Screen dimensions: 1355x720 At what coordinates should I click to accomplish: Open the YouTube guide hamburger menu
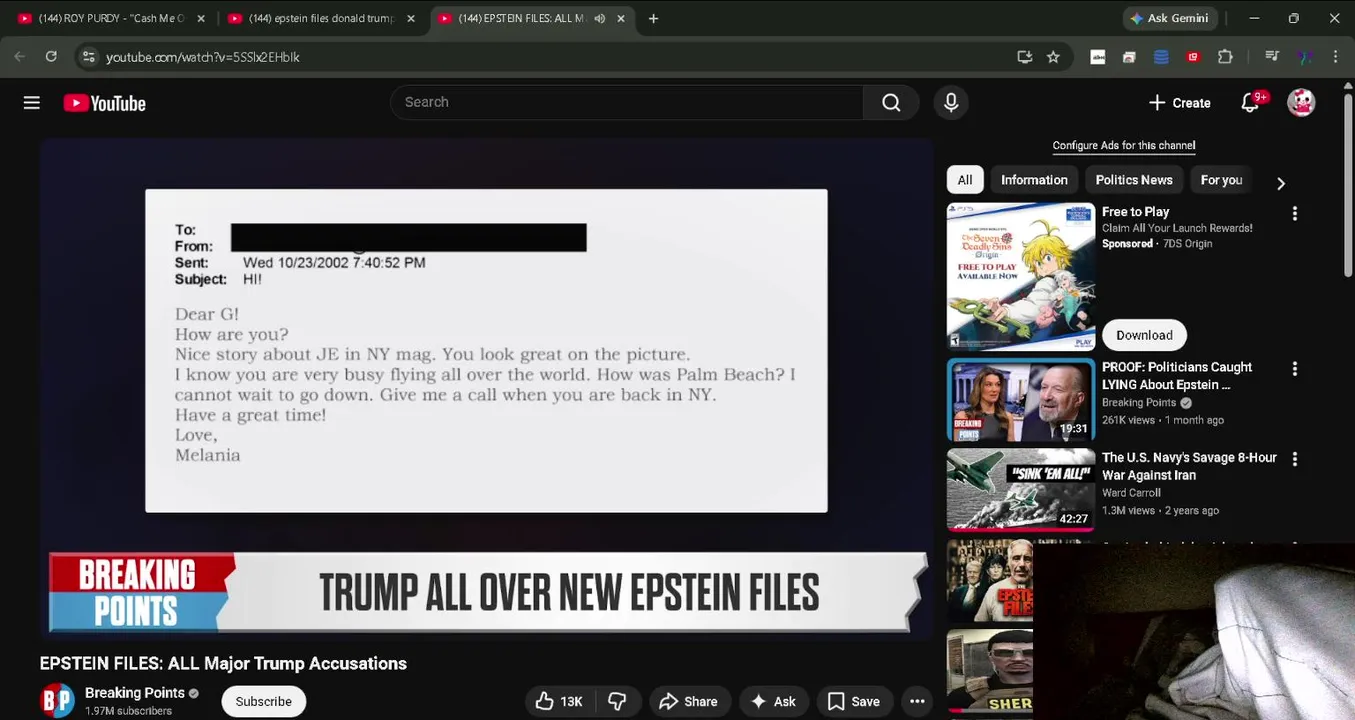32,103
